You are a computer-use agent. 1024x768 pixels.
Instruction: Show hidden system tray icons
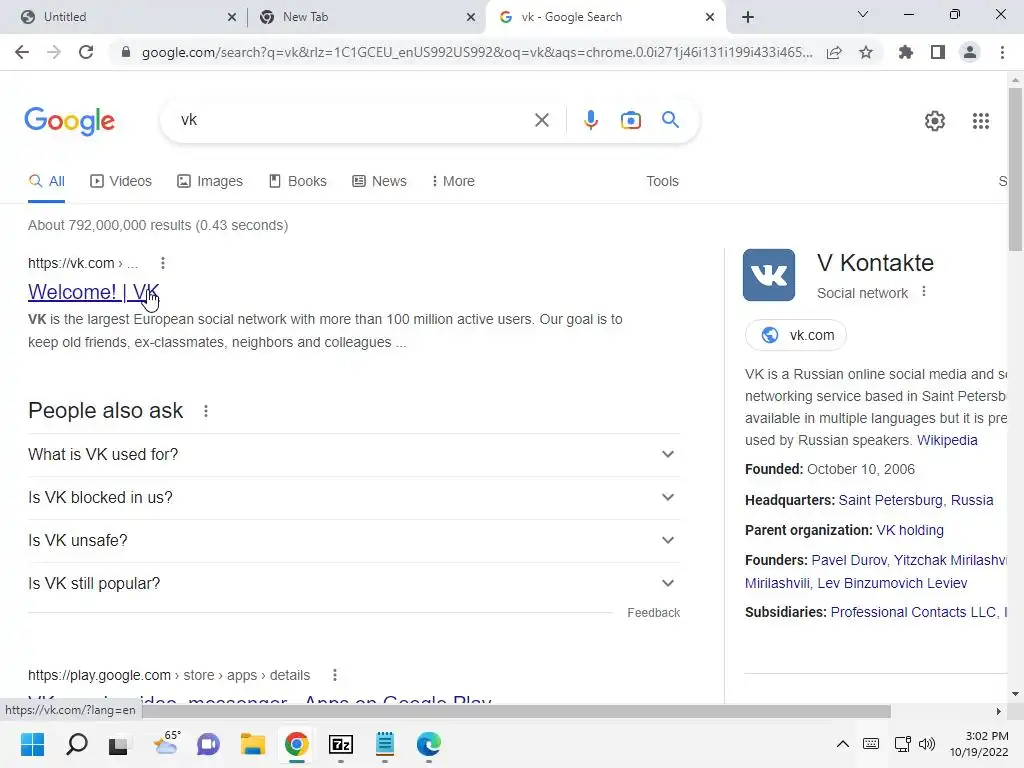click(842, 744)
